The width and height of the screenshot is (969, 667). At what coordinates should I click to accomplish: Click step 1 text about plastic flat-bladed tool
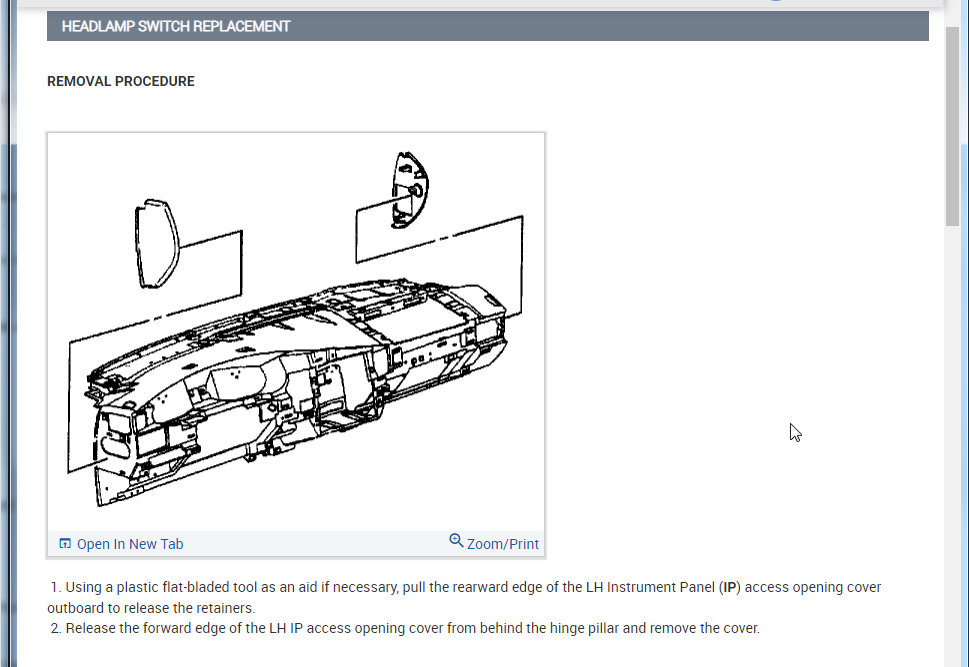(464, 597)
